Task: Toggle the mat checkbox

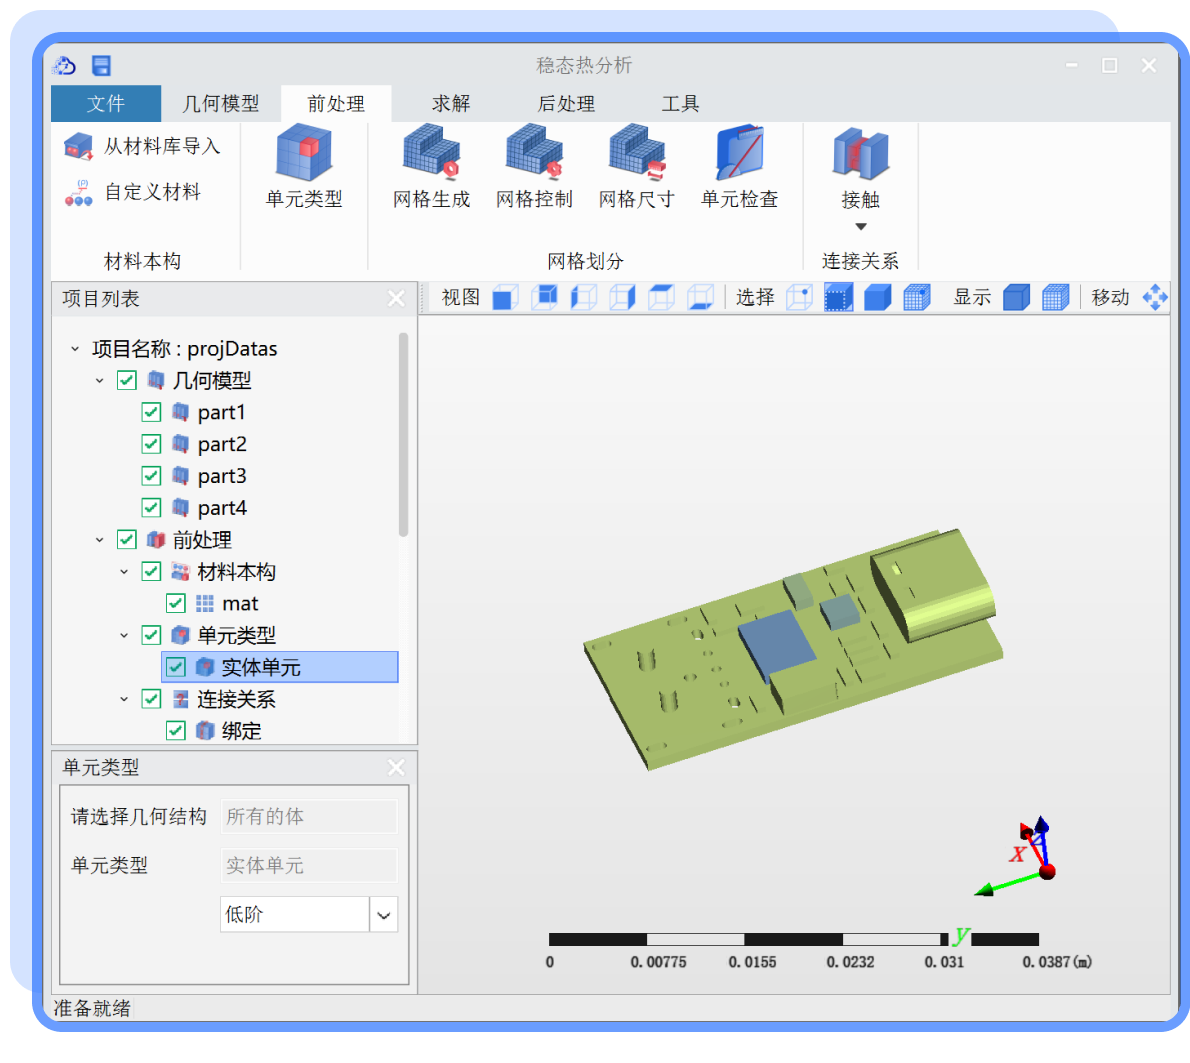Action: [x=175, y=603]
